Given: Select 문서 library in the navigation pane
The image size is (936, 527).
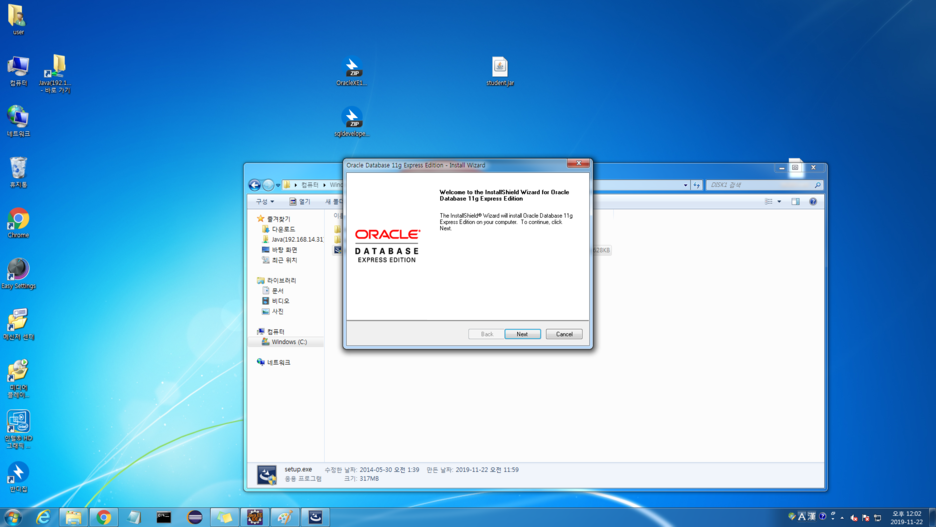Looking at the screenshot, I should pos(273,291).
